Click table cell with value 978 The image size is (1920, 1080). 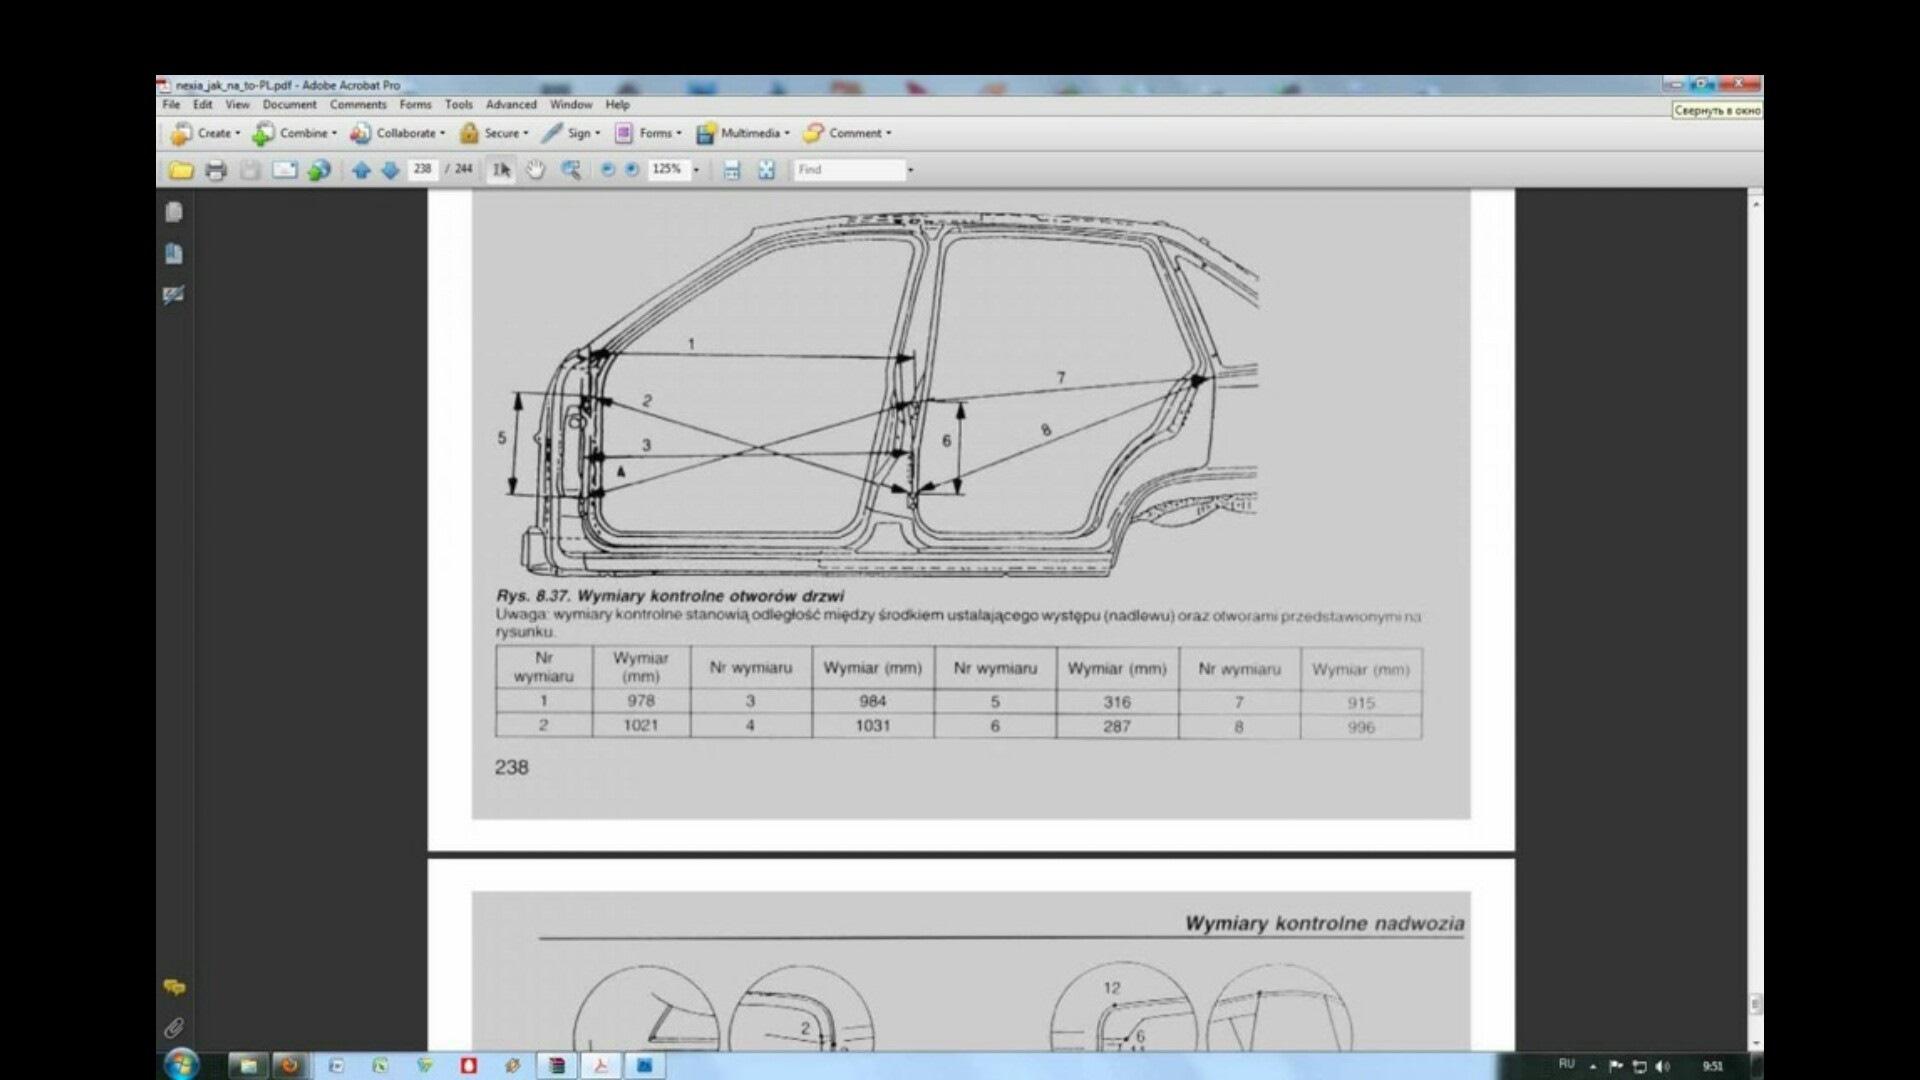coord(641,701)
